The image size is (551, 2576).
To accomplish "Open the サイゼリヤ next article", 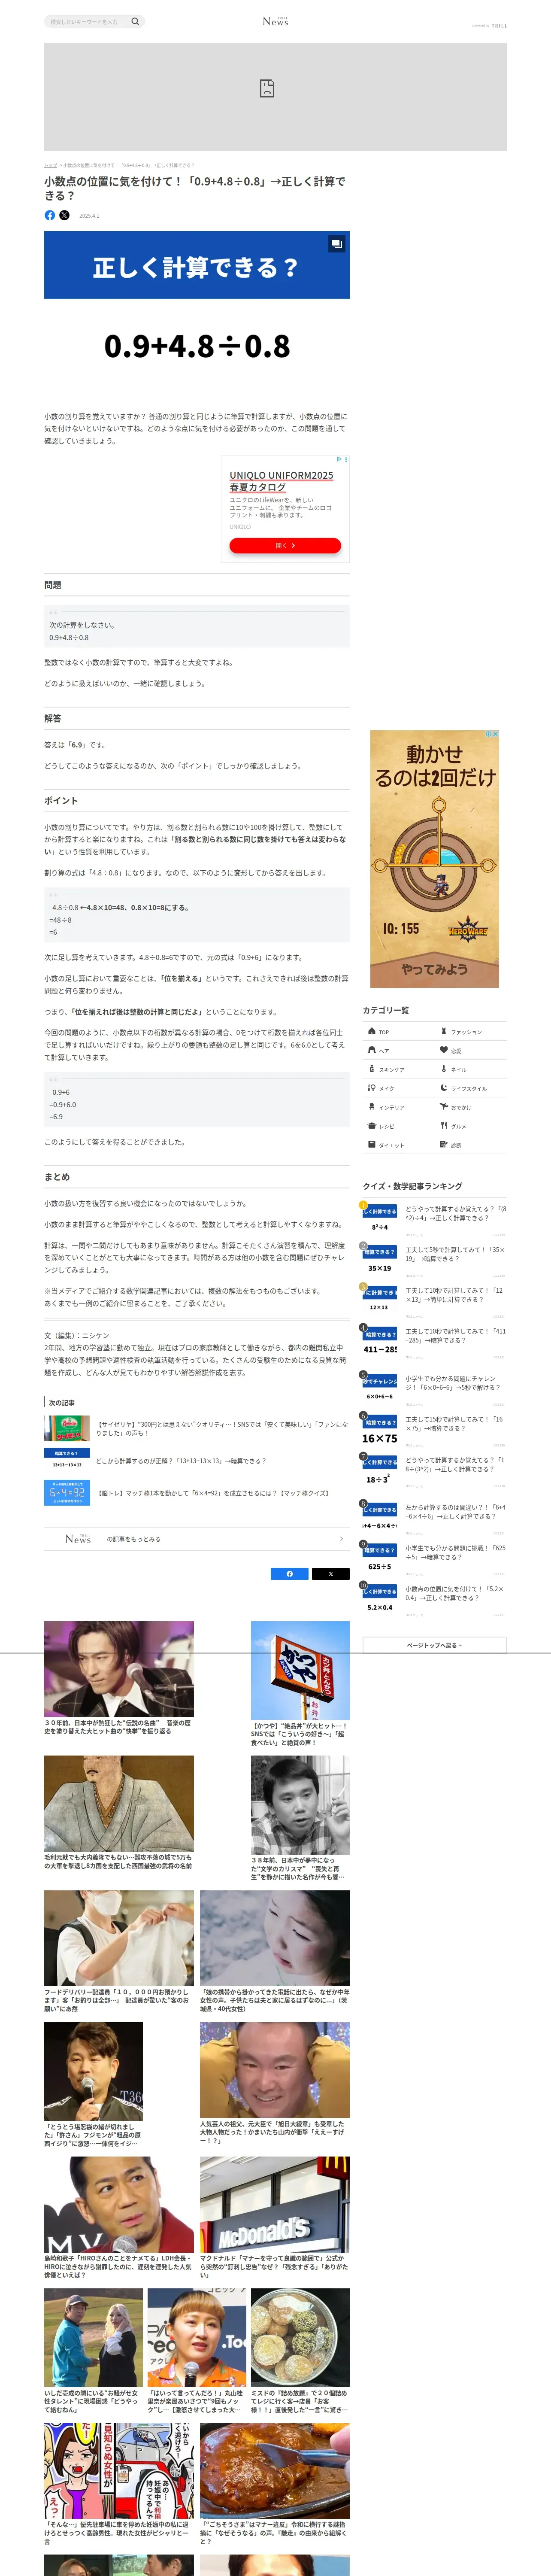I will click(x=196, y=1428).
